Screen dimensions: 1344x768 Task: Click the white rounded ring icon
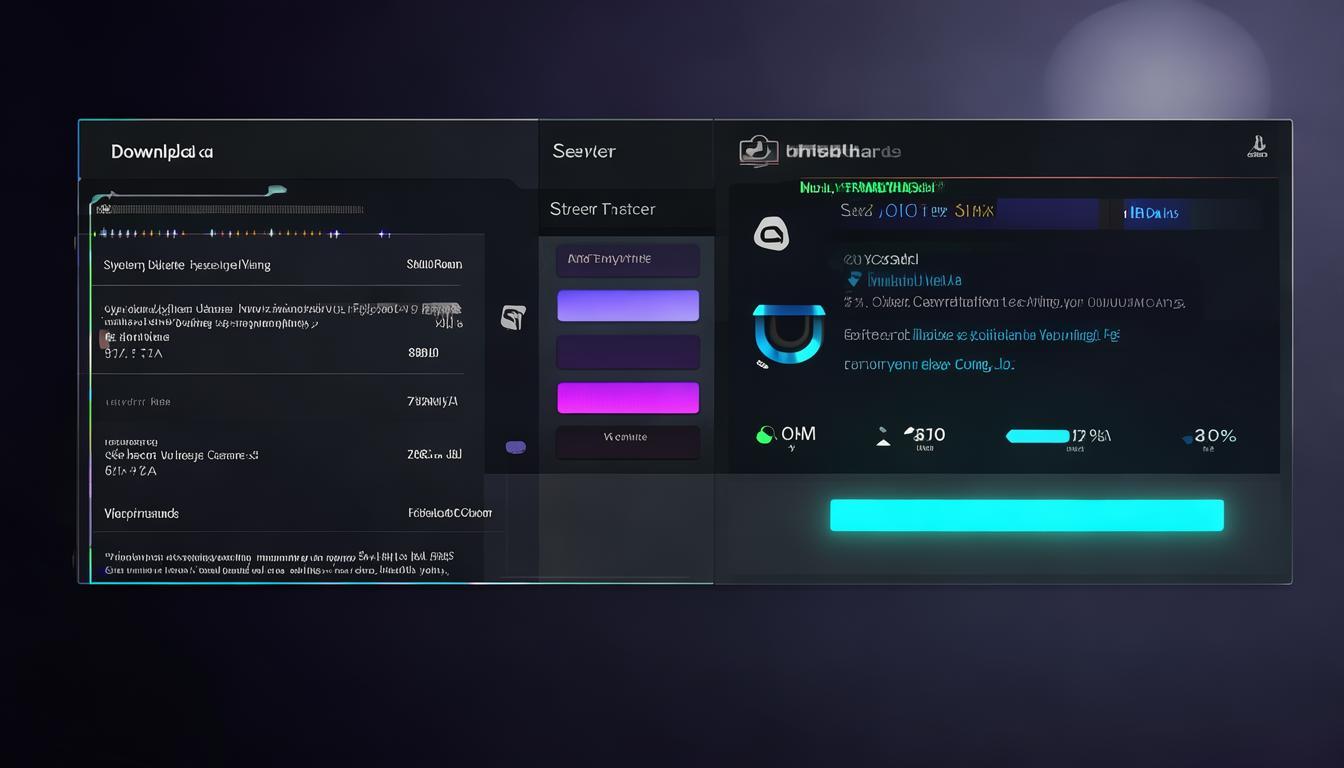click(771, 235)
